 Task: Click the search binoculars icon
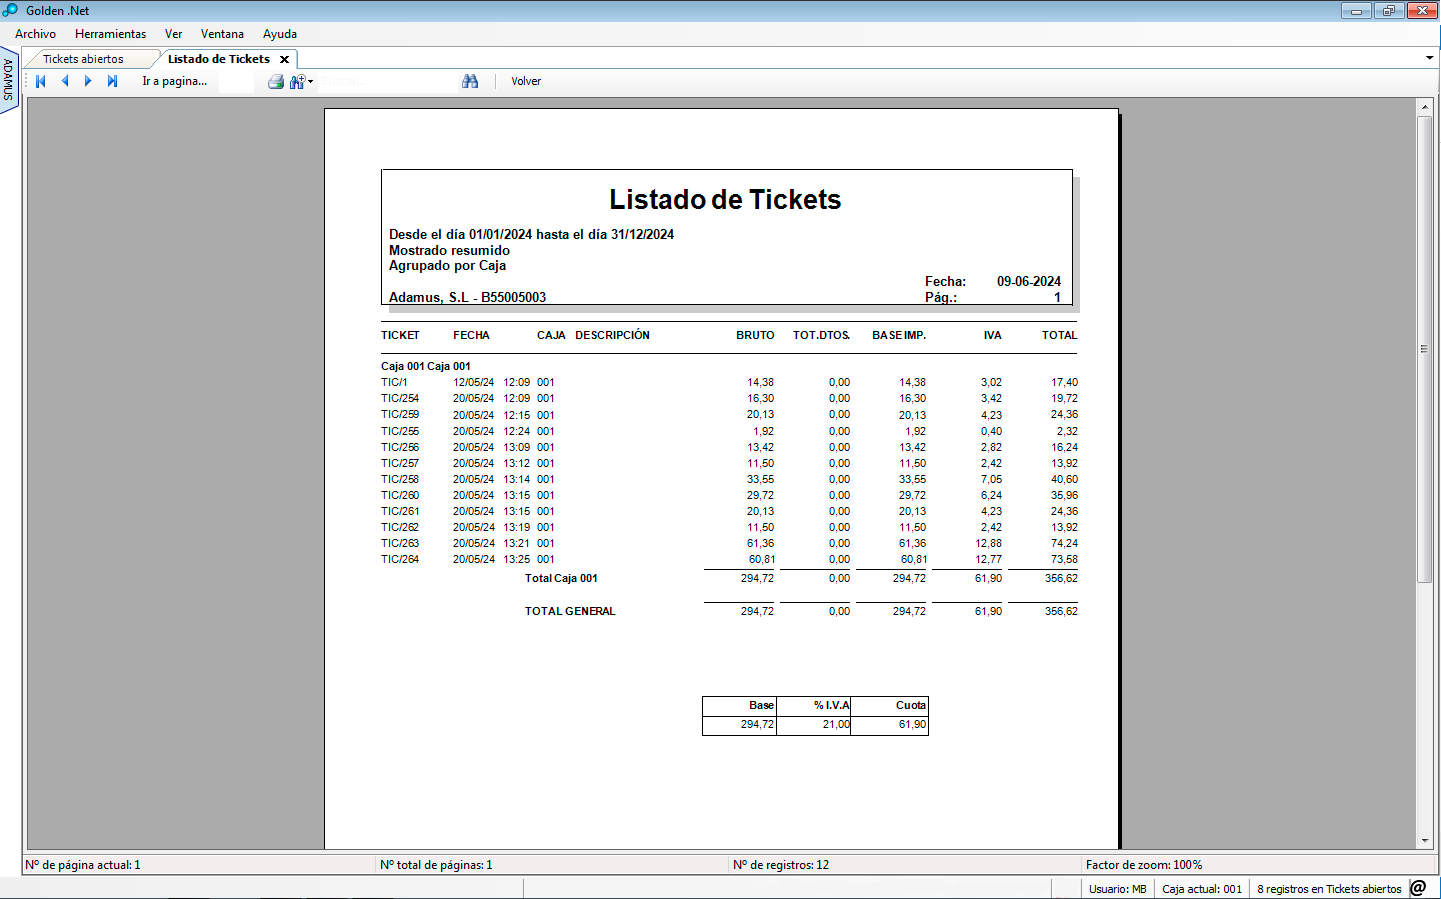(x=470, y=81)
